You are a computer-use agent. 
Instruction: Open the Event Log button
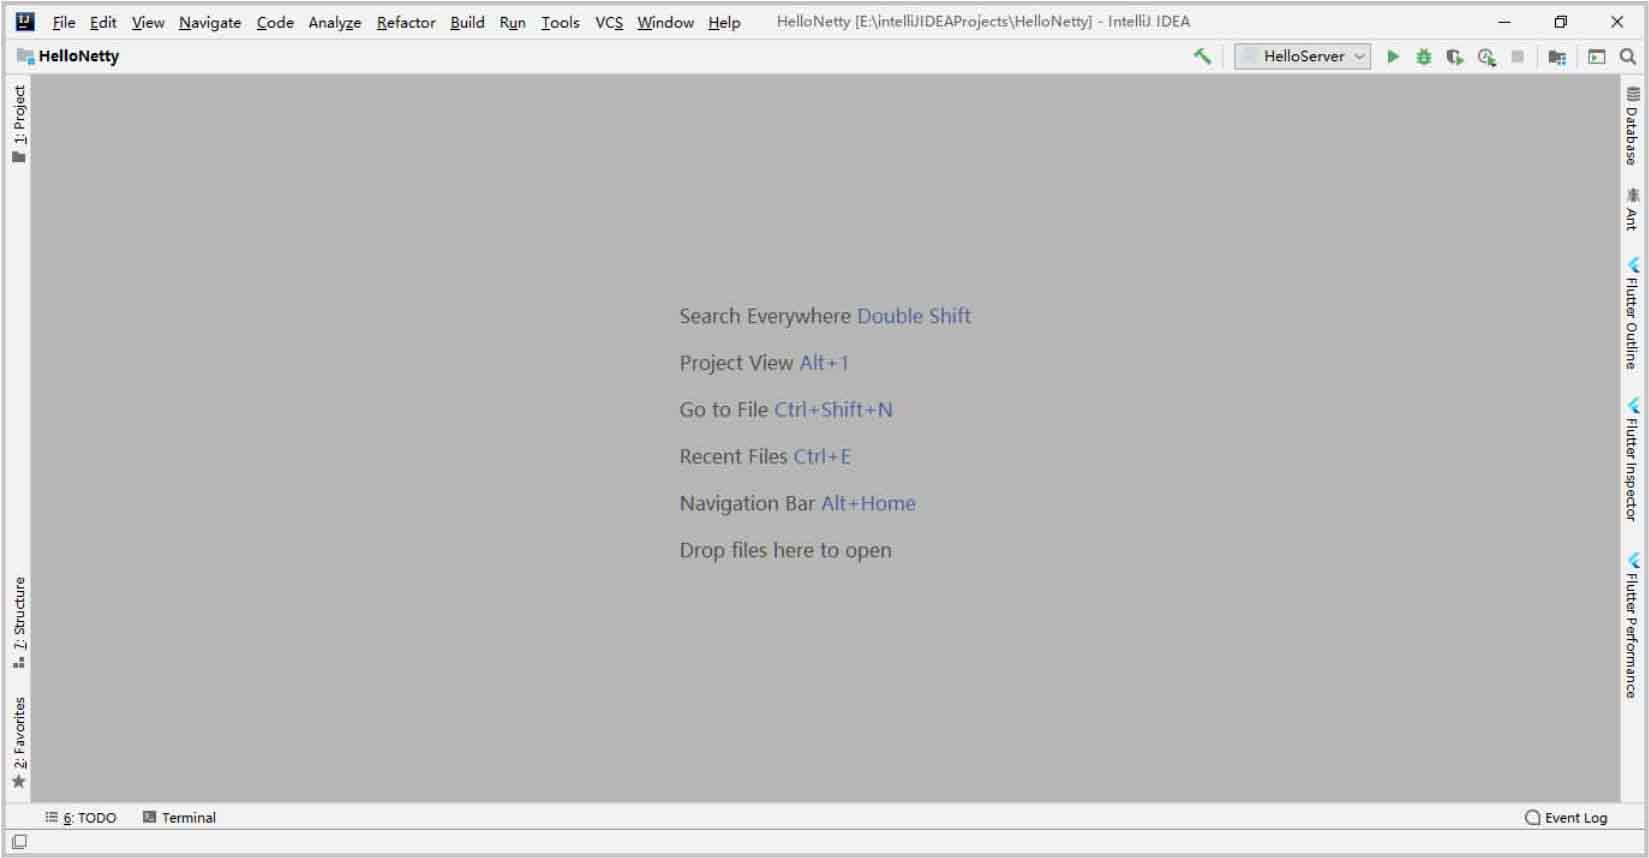pyautogui.click(x=1565, y=817)
